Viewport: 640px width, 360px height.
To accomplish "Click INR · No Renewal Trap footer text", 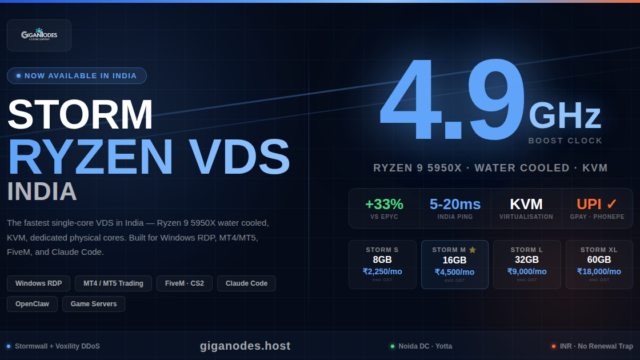I will pyautogui.click(x=596, y=346).
